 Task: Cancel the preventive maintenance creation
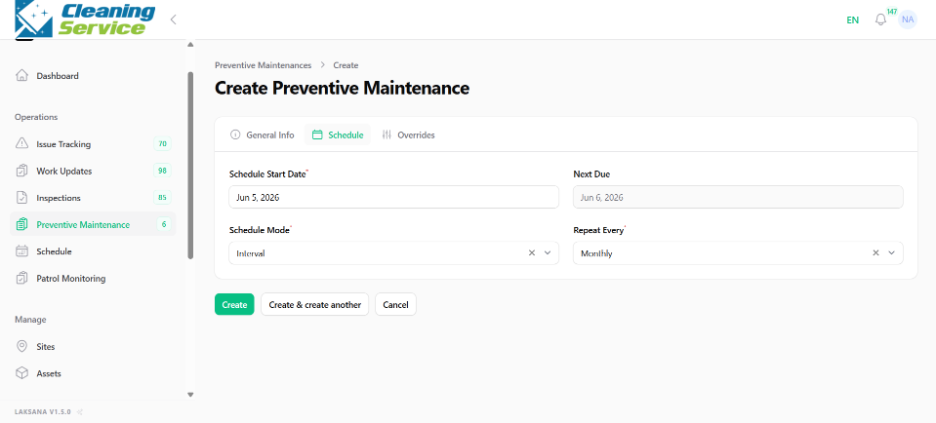[396, 304]
